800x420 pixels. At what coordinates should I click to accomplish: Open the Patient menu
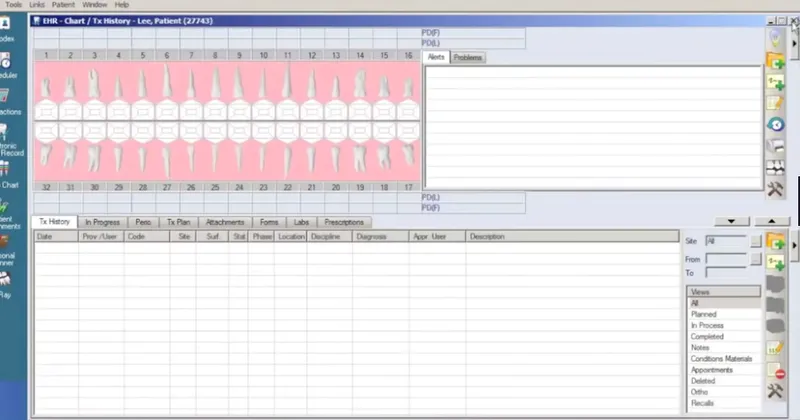[x=63, y=5]
